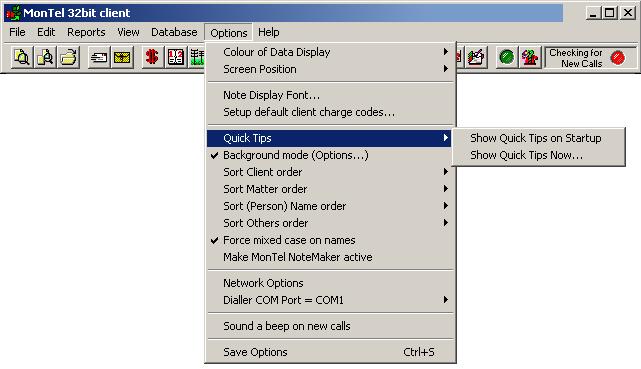
Task: Expand Colour of Data Display submenu
Action: [329, 52]
